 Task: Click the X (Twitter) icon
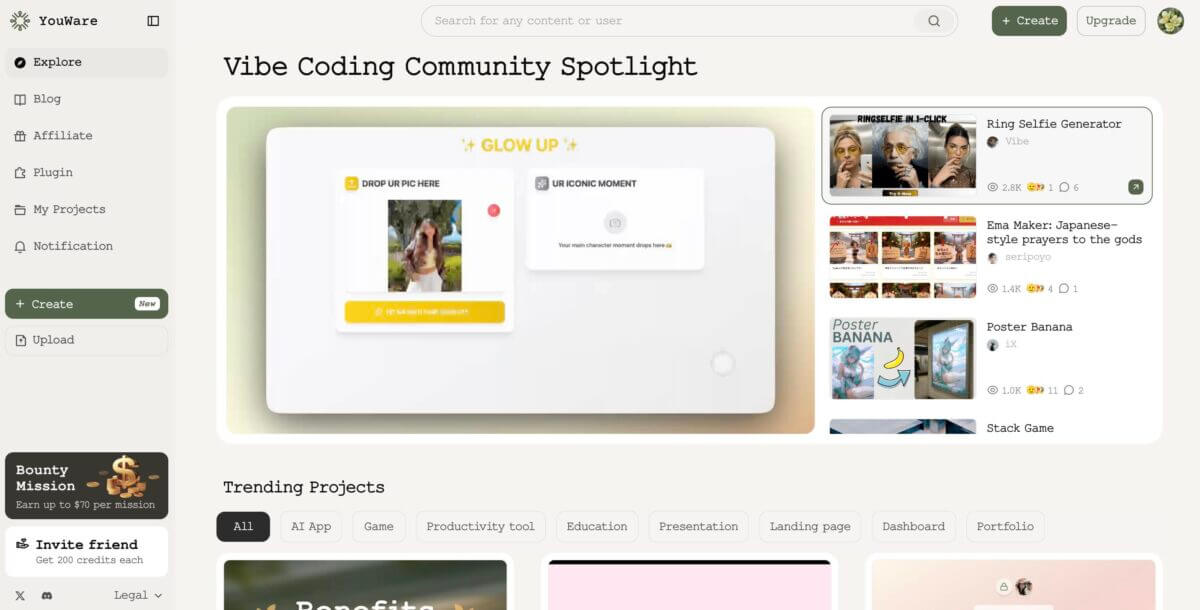pyautogui.click(x=20, y=595)
